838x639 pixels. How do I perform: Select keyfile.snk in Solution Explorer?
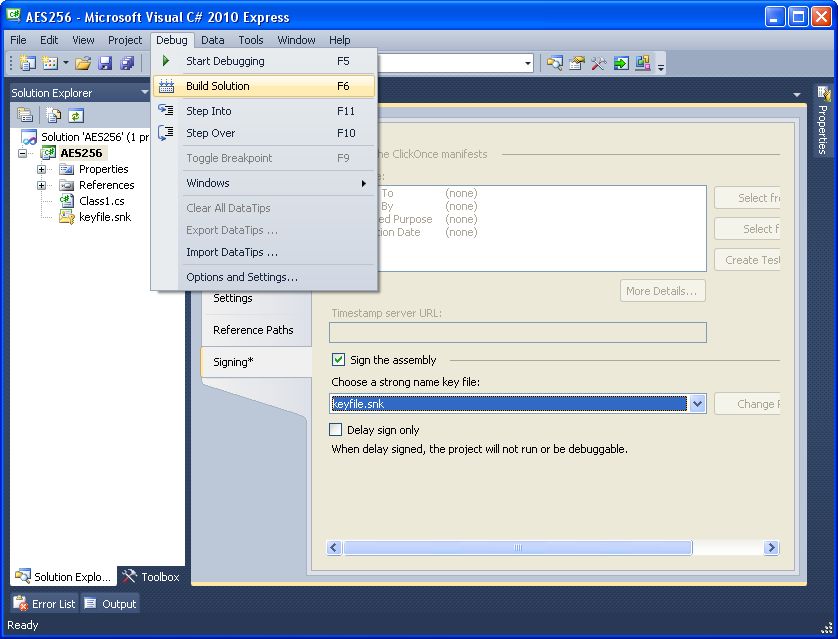[105, 217]
